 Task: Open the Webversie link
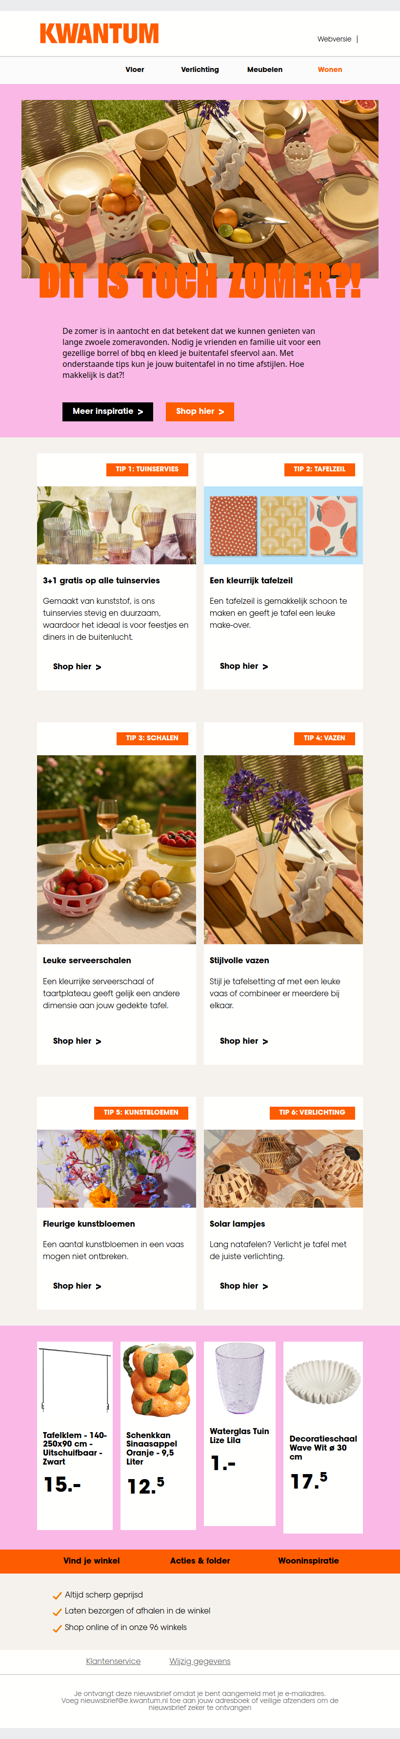(334, 39)
